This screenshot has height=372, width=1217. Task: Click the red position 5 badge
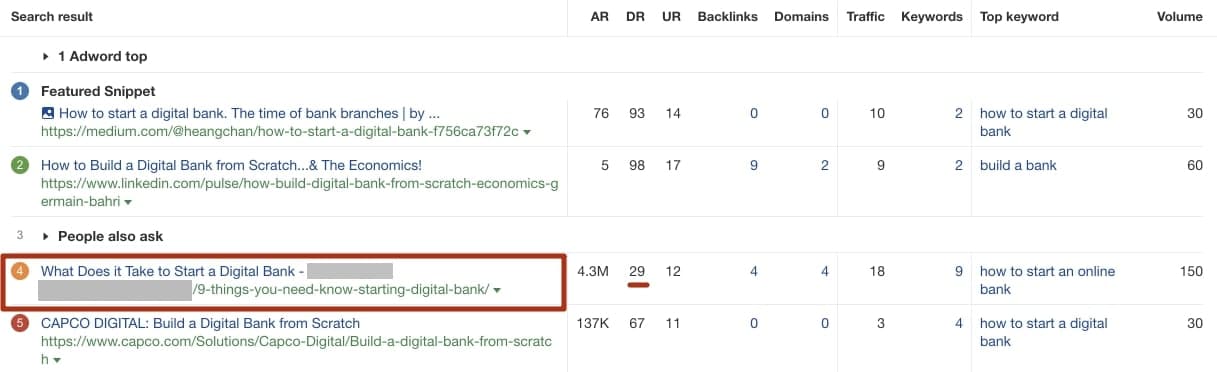(x=20, y=323)
